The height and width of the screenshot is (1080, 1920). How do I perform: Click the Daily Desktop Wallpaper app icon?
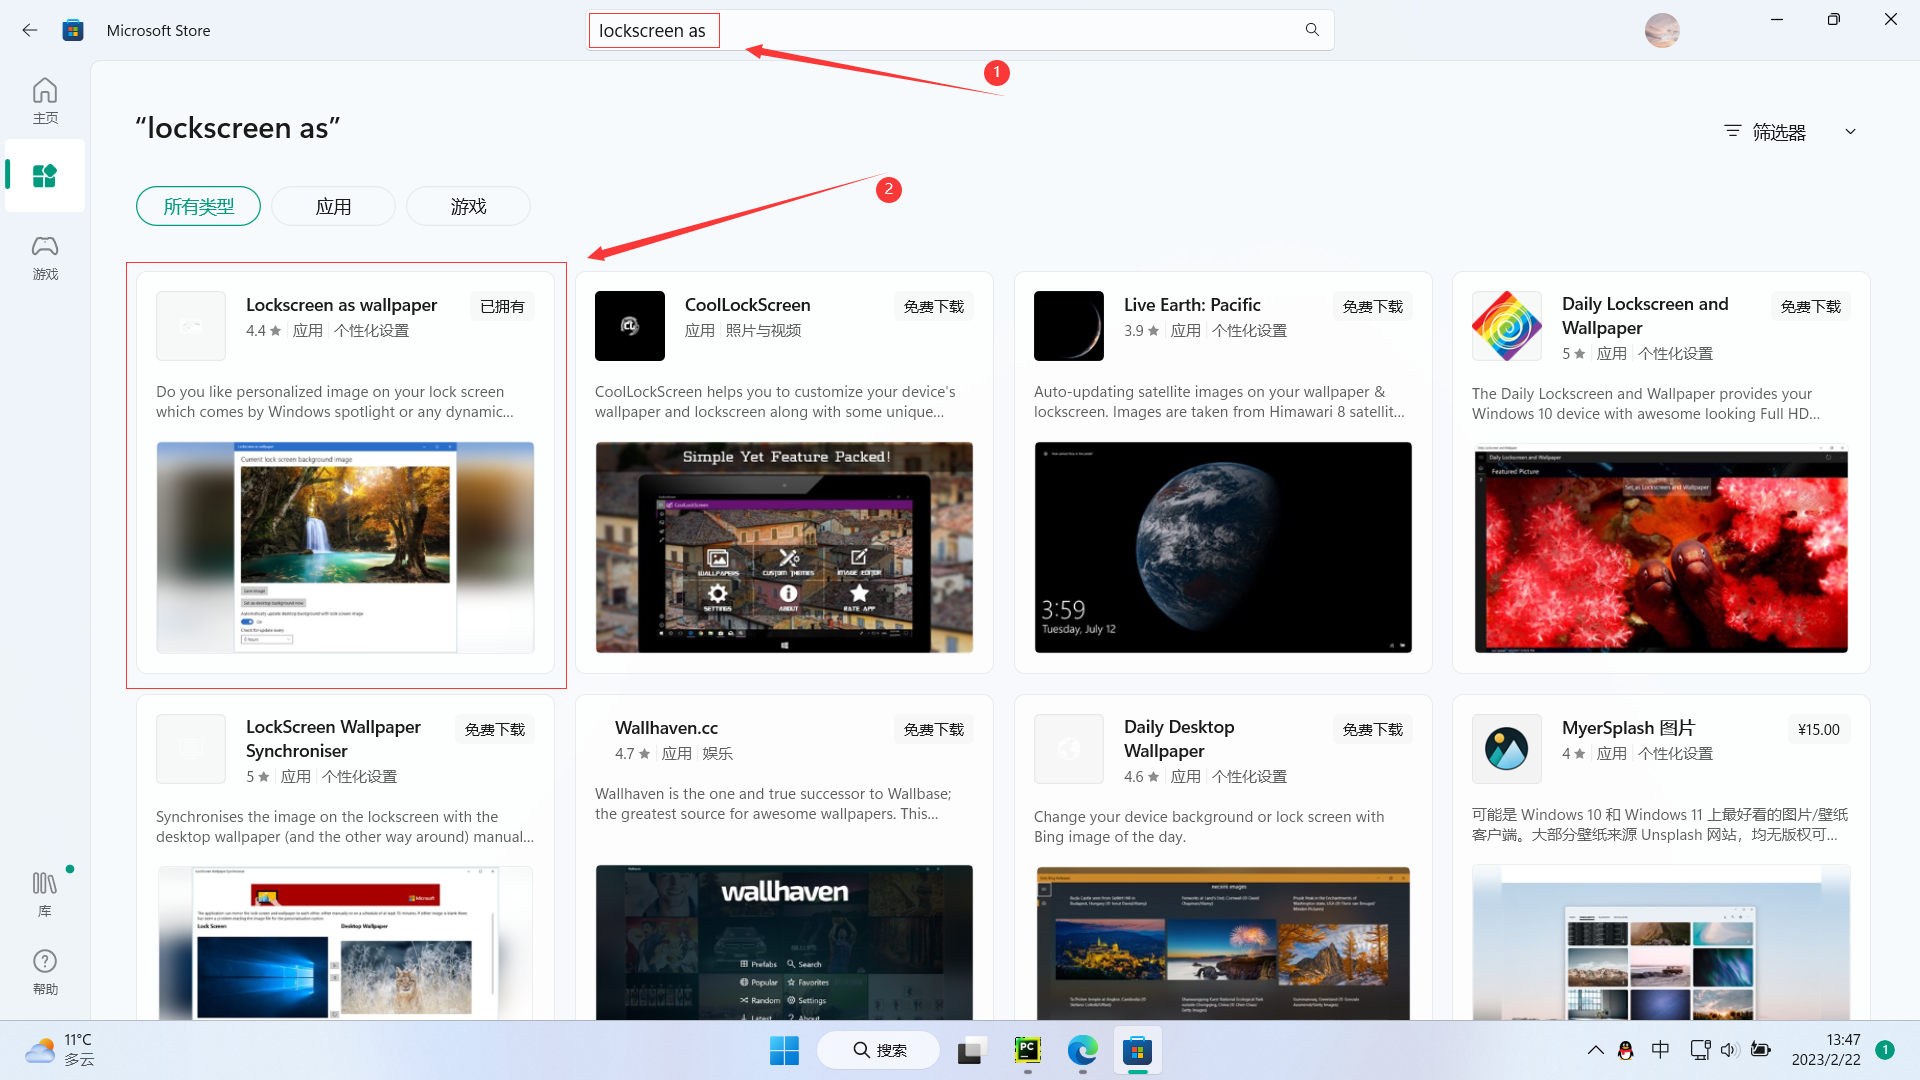(1069, 749)
